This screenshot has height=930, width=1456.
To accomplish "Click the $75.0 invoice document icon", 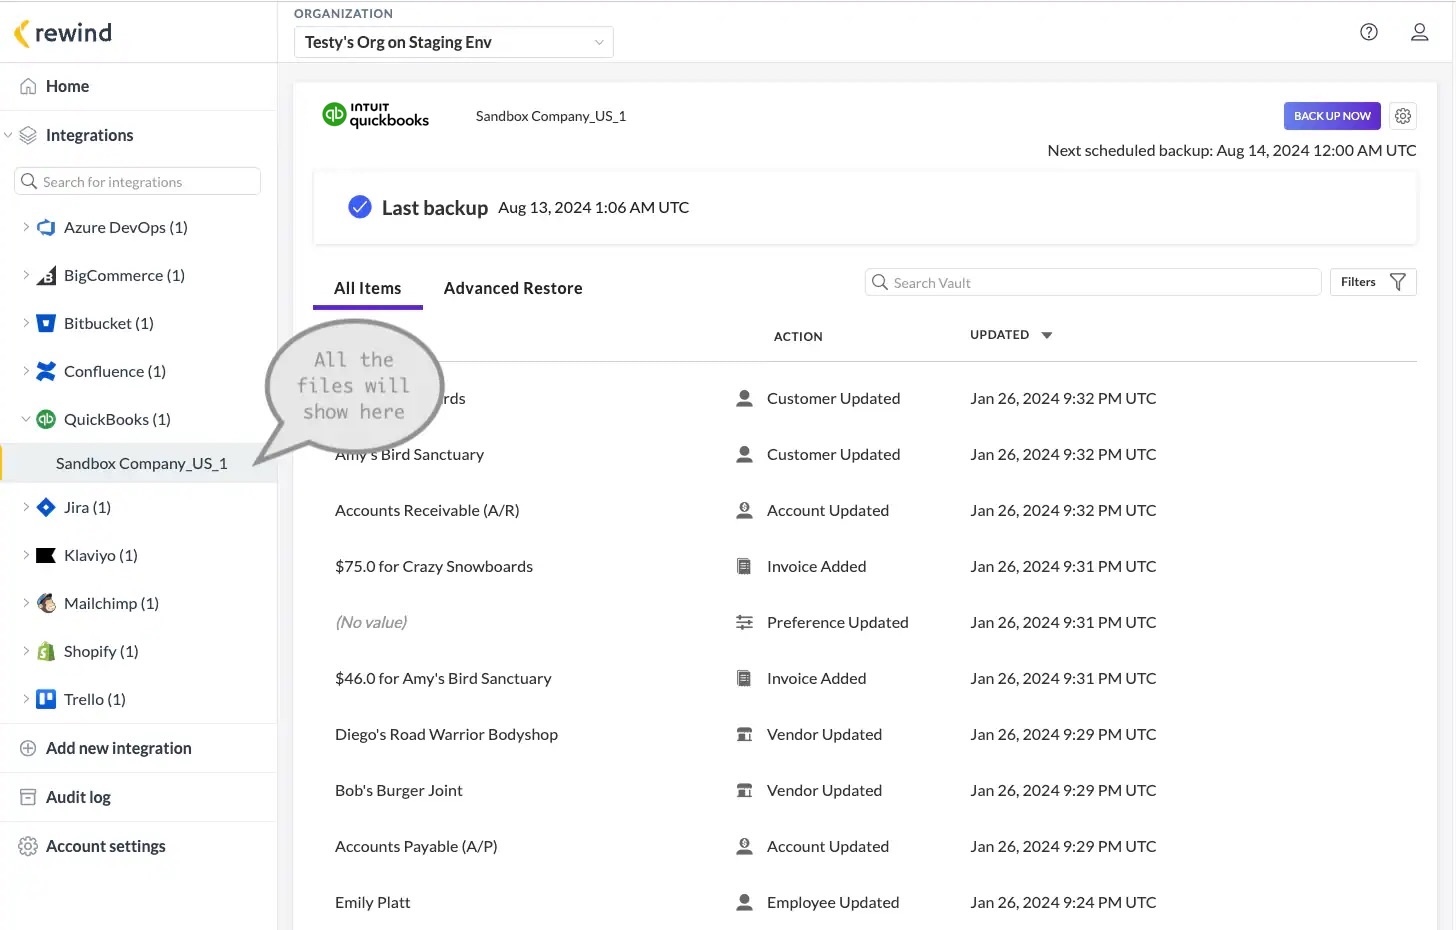I will tap(744, 566).
